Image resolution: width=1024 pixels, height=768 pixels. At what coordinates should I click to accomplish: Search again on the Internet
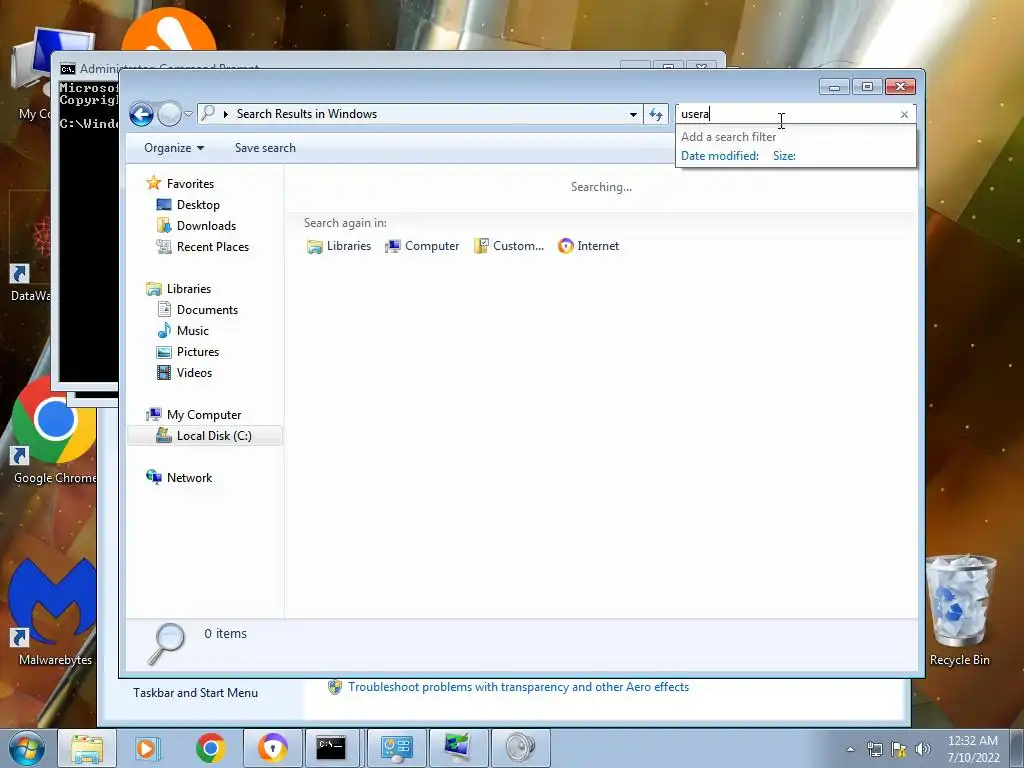point(588,246)
